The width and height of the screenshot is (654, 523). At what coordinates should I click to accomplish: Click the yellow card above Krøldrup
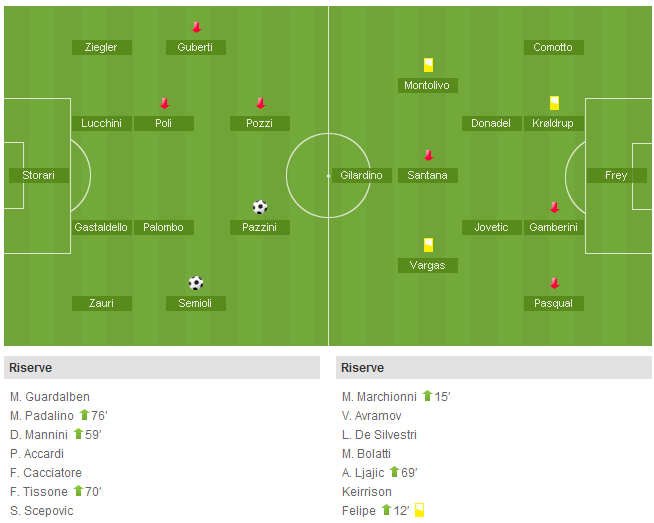(x=554, y=103)
